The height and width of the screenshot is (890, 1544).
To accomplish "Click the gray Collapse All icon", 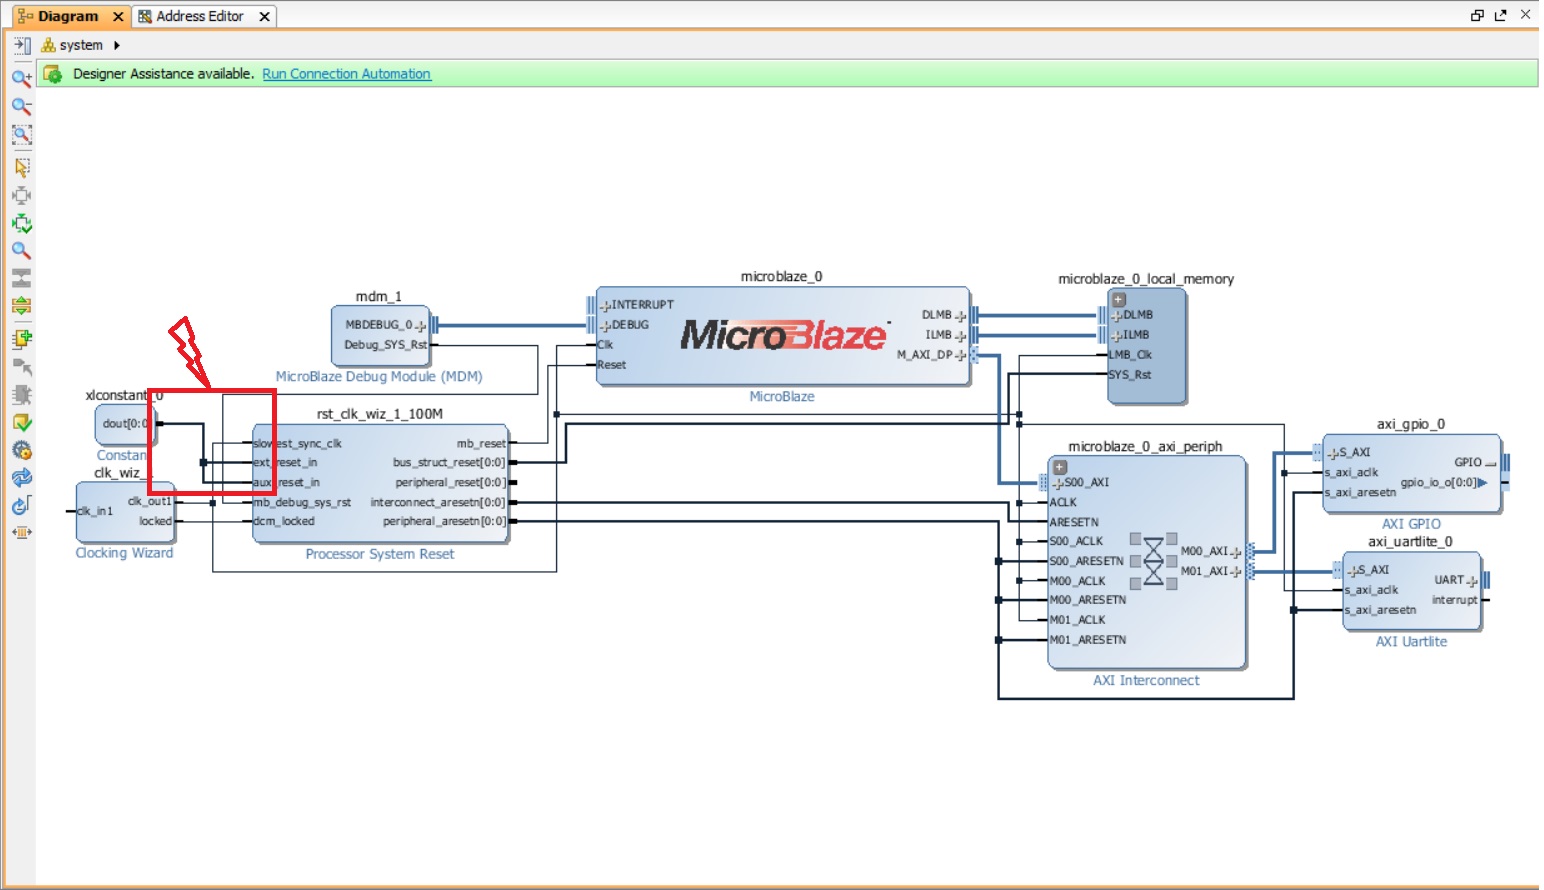I will pos(21,278).
